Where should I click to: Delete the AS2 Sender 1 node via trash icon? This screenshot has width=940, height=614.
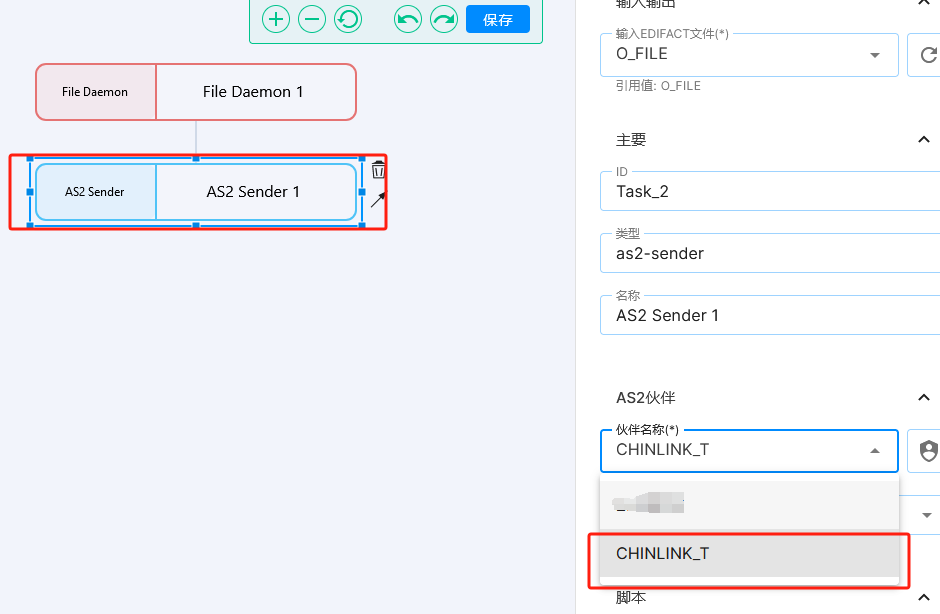(x=378, y=170)
